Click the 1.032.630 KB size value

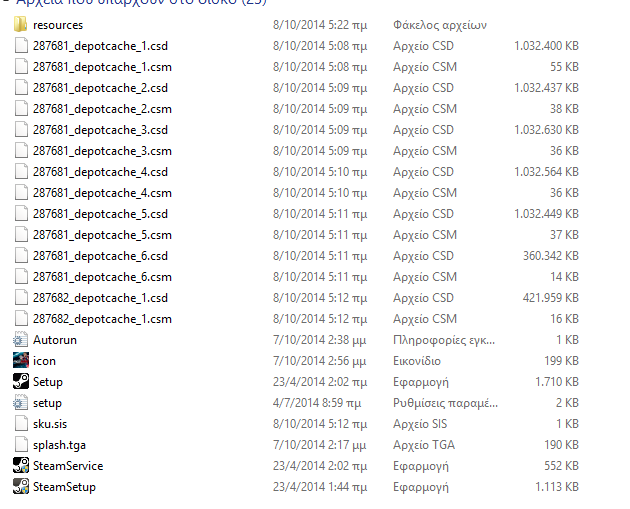pos(546,130)
